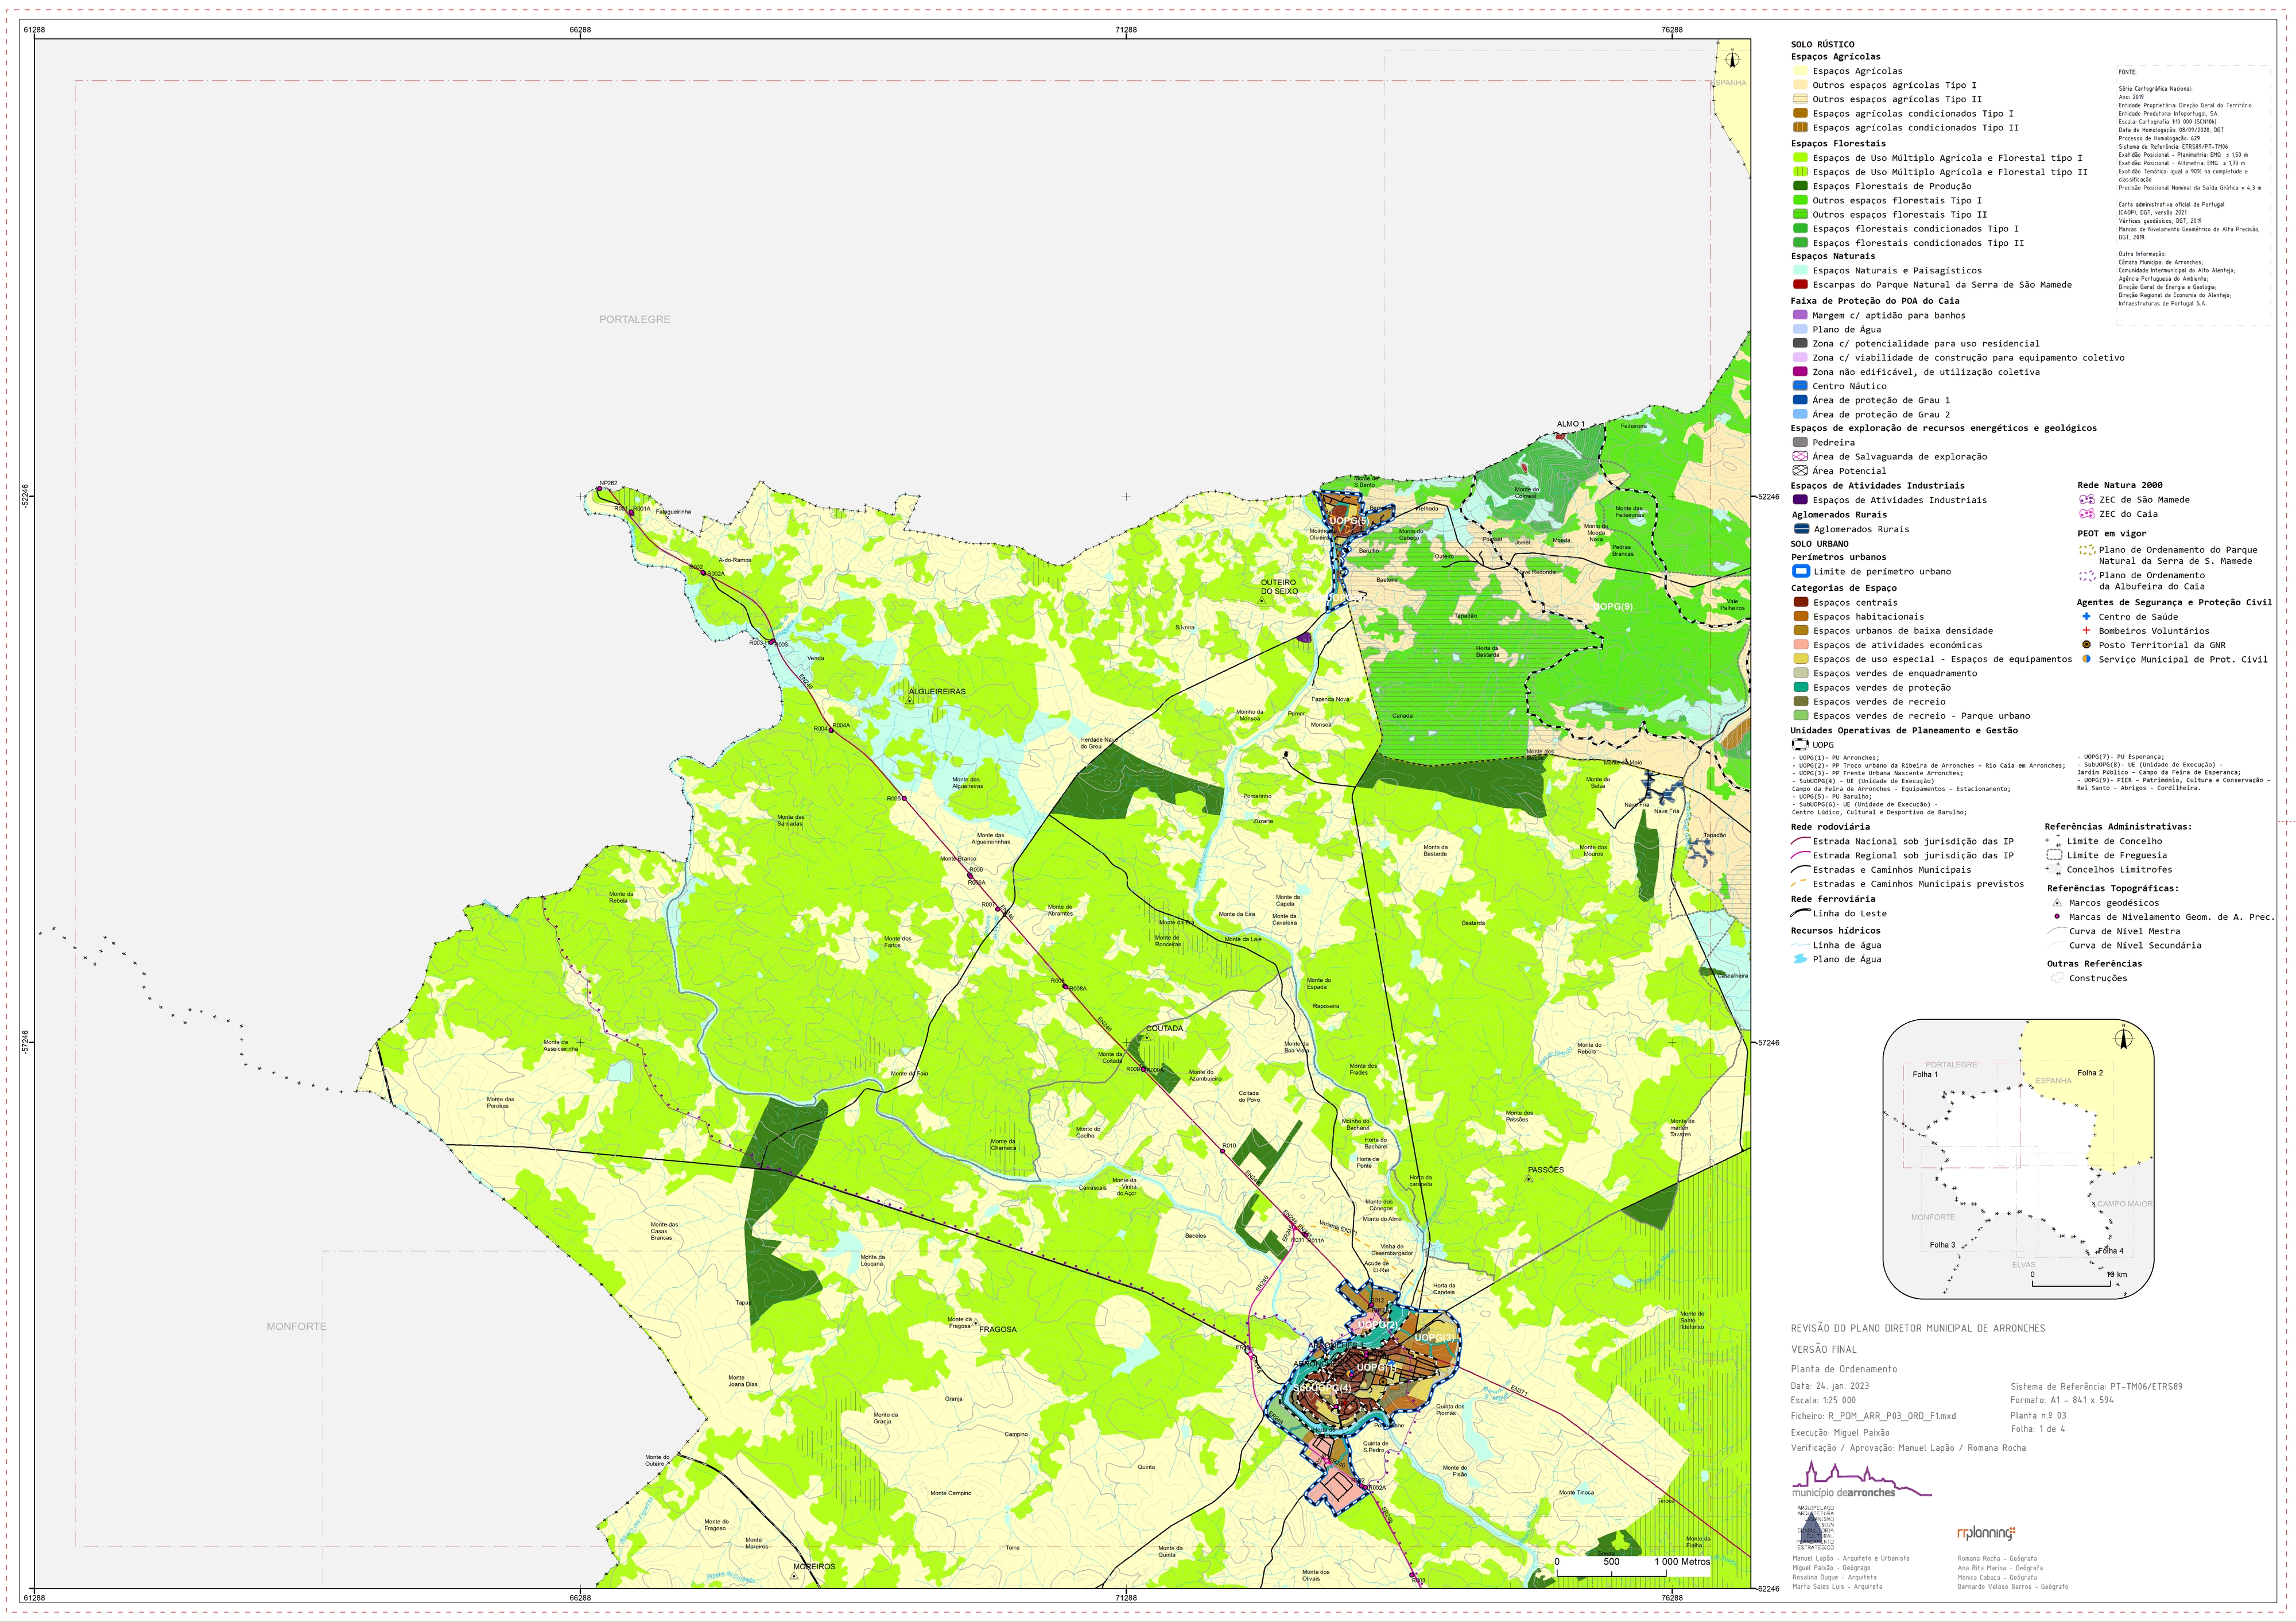Click the ZEC de São Mamede legend symbol
This screenshot has width=2296, height=1622.
click(x=2086, y=499)
